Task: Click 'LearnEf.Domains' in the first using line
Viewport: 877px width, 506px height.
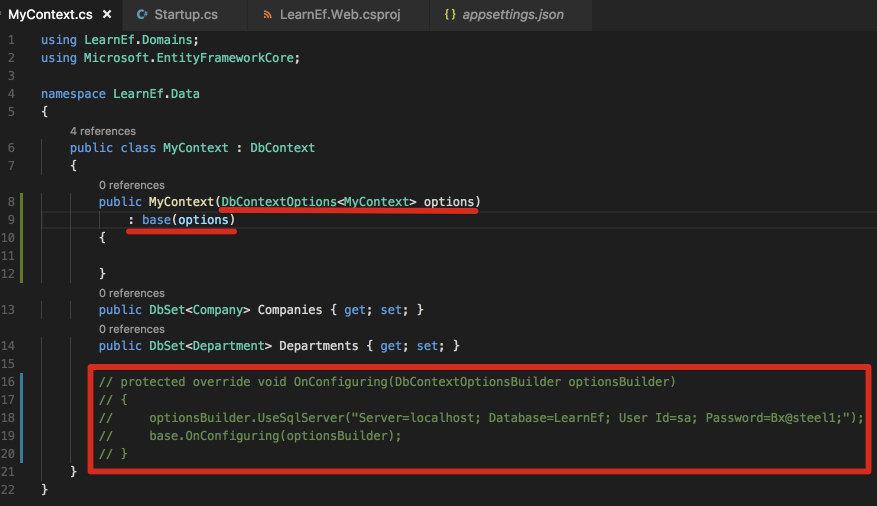Action: [138, 40]
